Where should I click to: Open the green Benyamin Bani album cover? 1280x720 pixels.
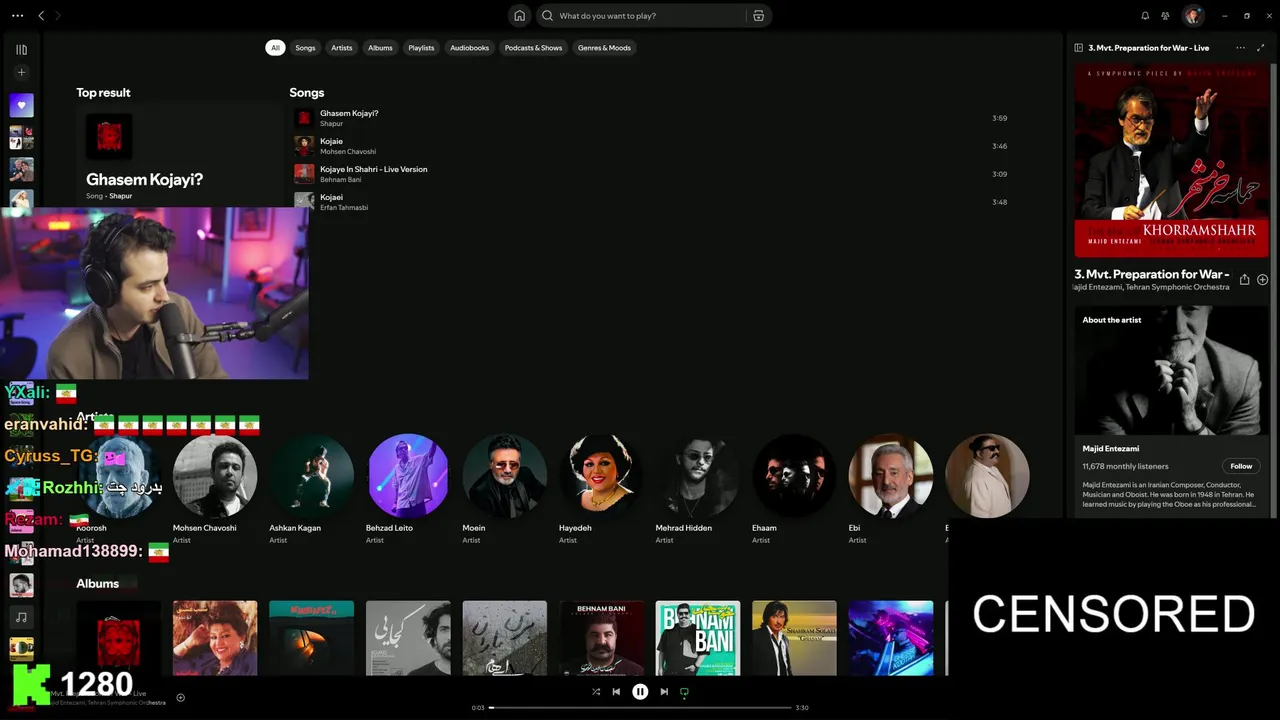pos(698,638)
